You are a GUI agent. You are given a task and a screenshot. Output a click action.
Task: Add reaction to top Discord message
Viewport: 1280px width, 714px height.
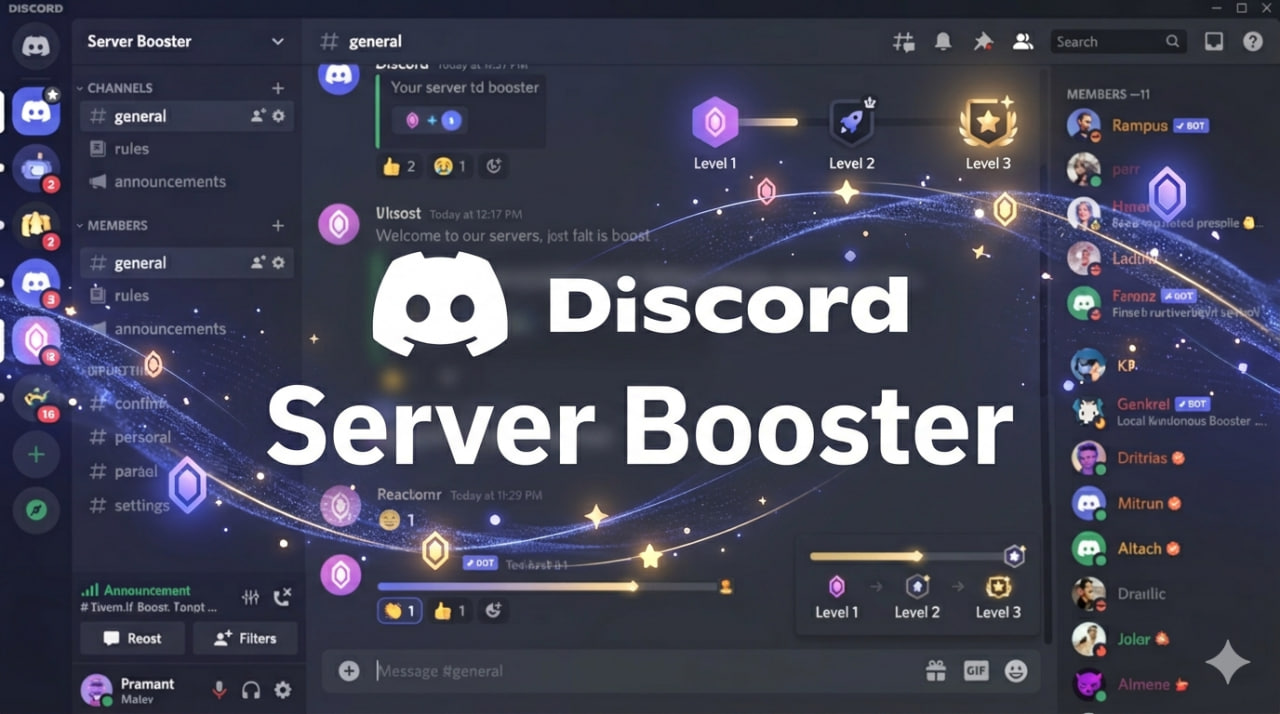click(494, 166)
